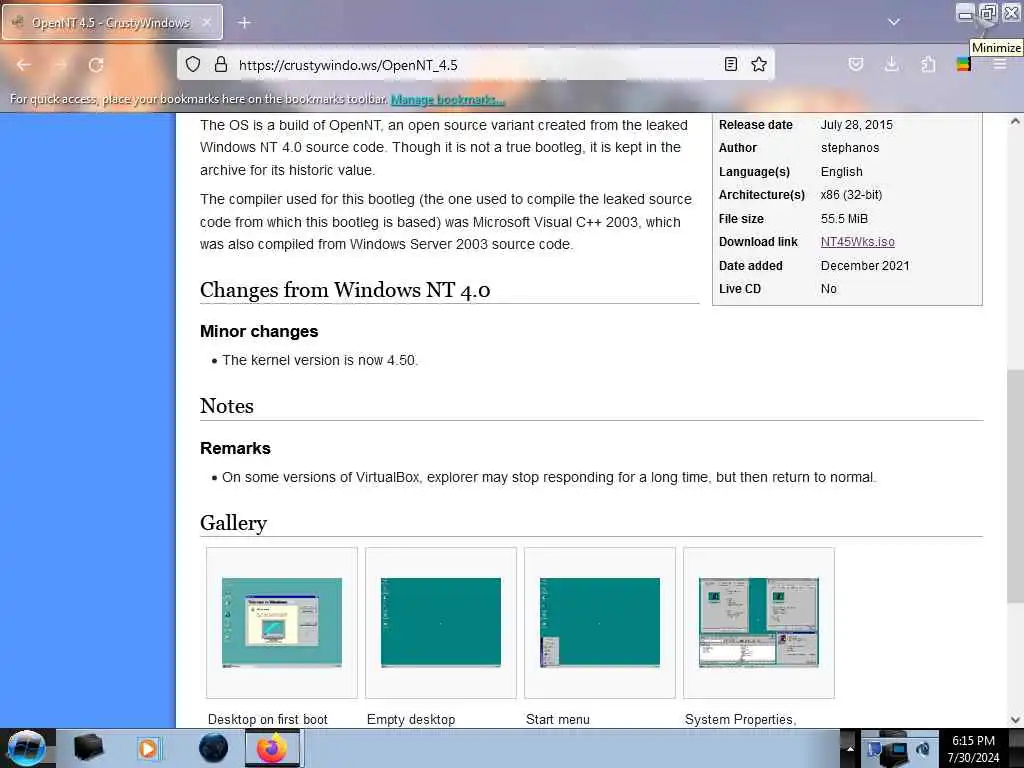Open the downloads panel
Image resolution: width=1024 pixels, height=768 pixels.
point(891,64)
